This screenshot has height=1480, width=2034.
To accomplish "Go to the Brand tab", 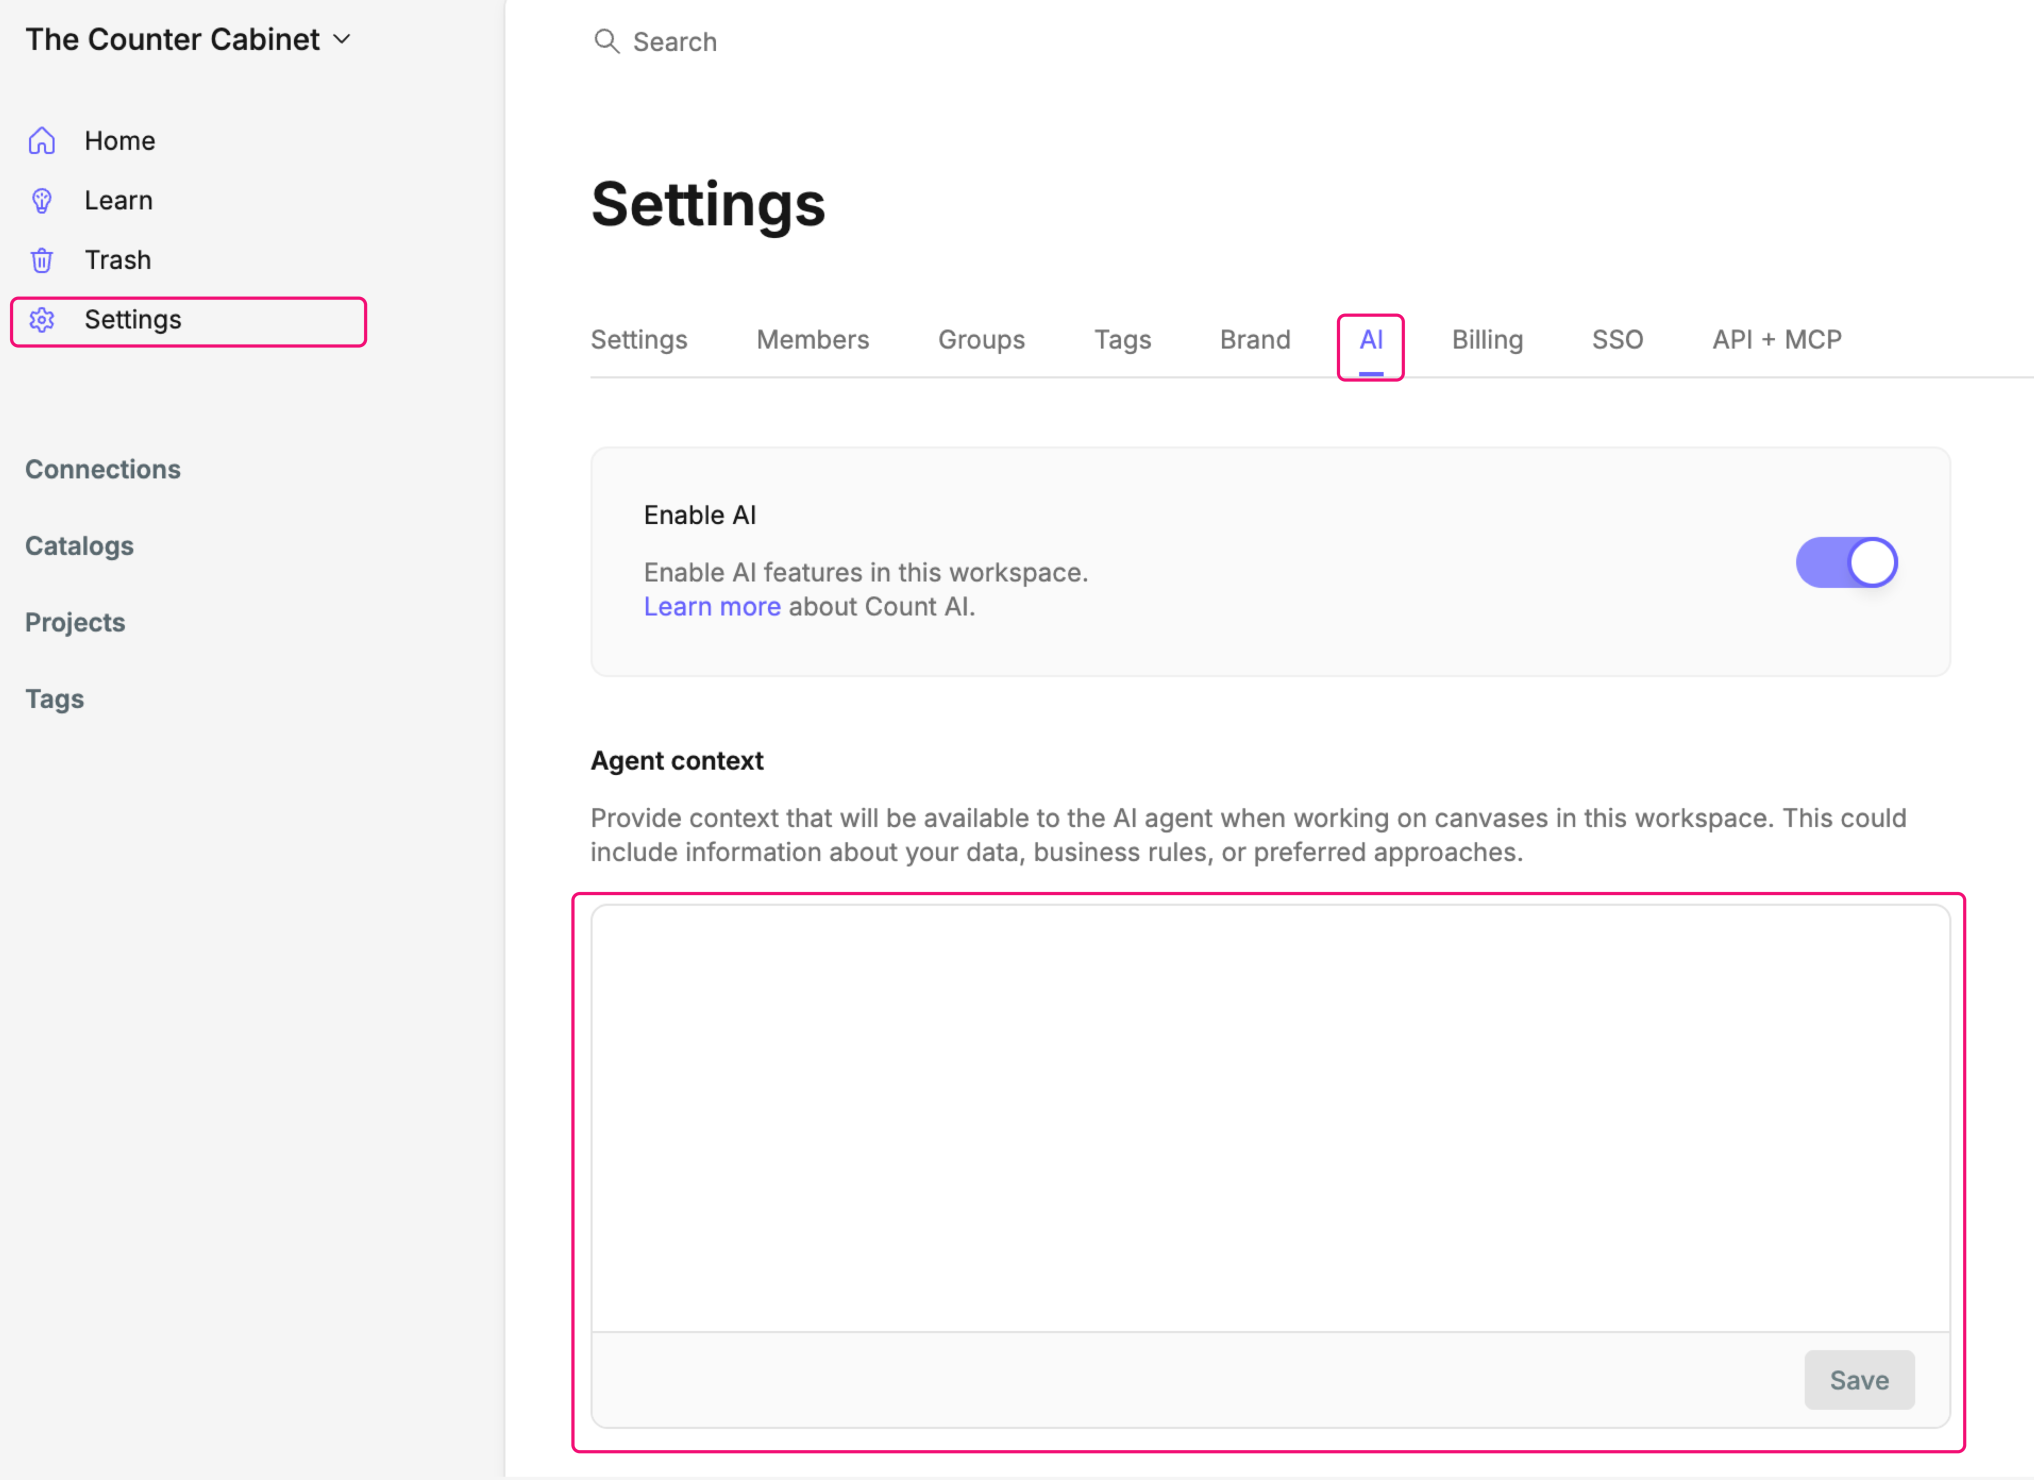I will [x=1255, y=340].
